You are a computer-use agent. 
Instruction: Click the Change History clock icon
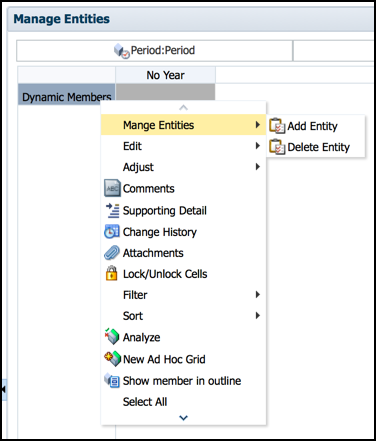click(x=112, y=232)
